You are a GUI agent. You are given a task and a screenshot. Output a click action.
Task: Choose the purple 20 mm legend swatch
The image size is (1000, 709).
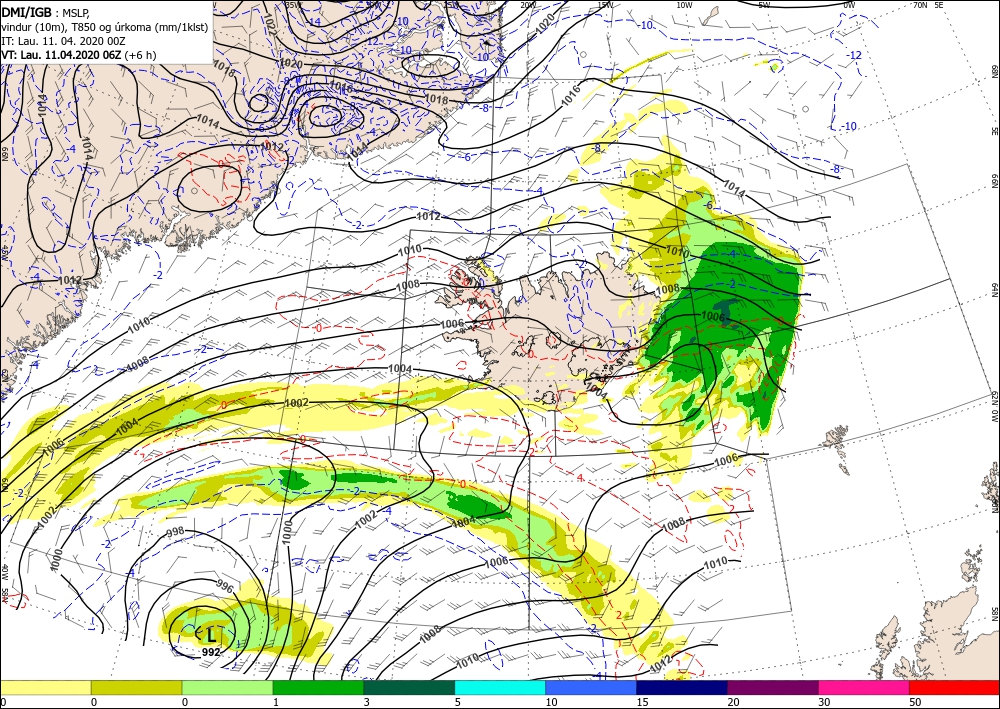[x=773, y=687]
